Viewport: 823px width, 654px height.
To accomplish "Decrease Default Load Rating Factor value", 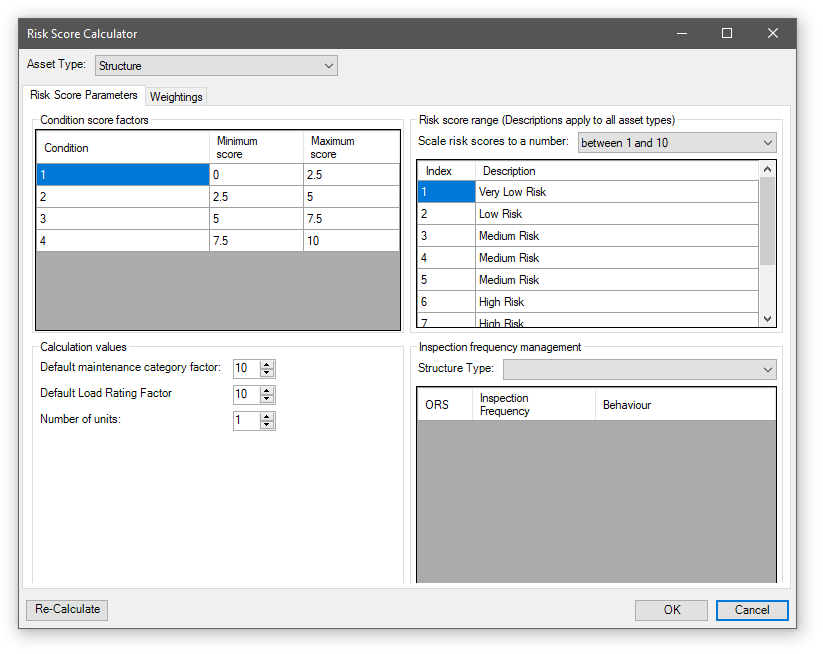I will click(267, 399).
